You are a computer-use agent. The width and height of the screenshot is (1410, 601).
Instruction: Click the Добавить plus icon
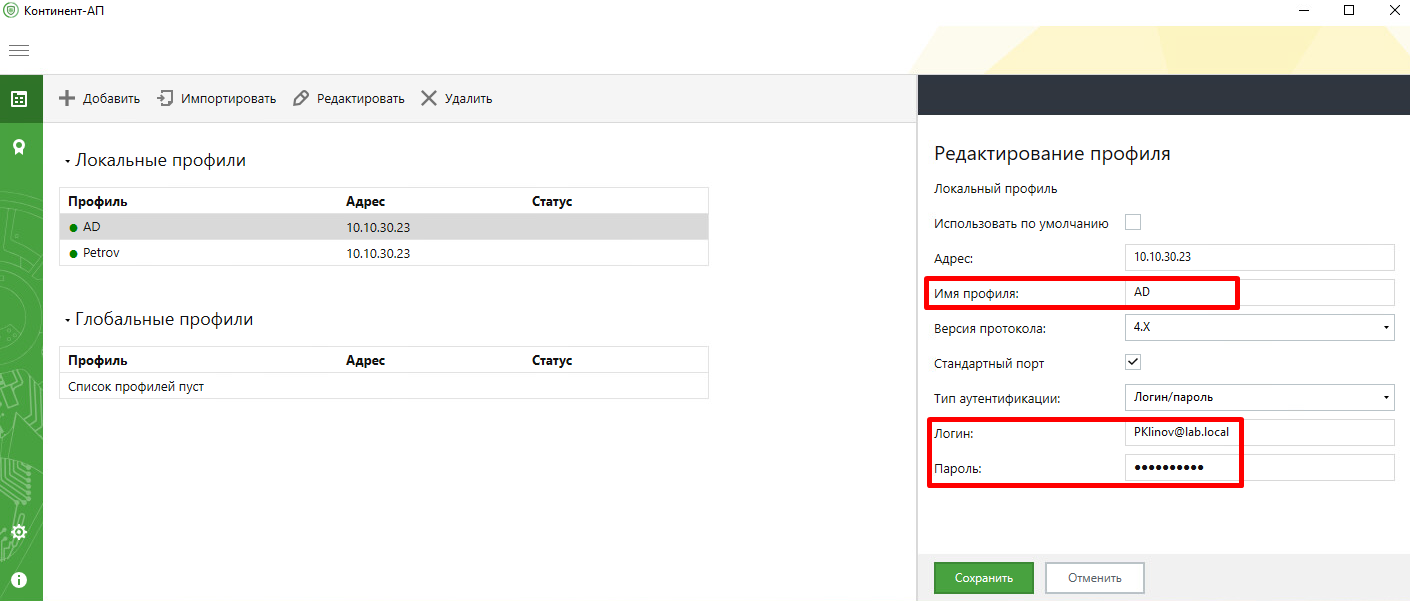[67, 98]
